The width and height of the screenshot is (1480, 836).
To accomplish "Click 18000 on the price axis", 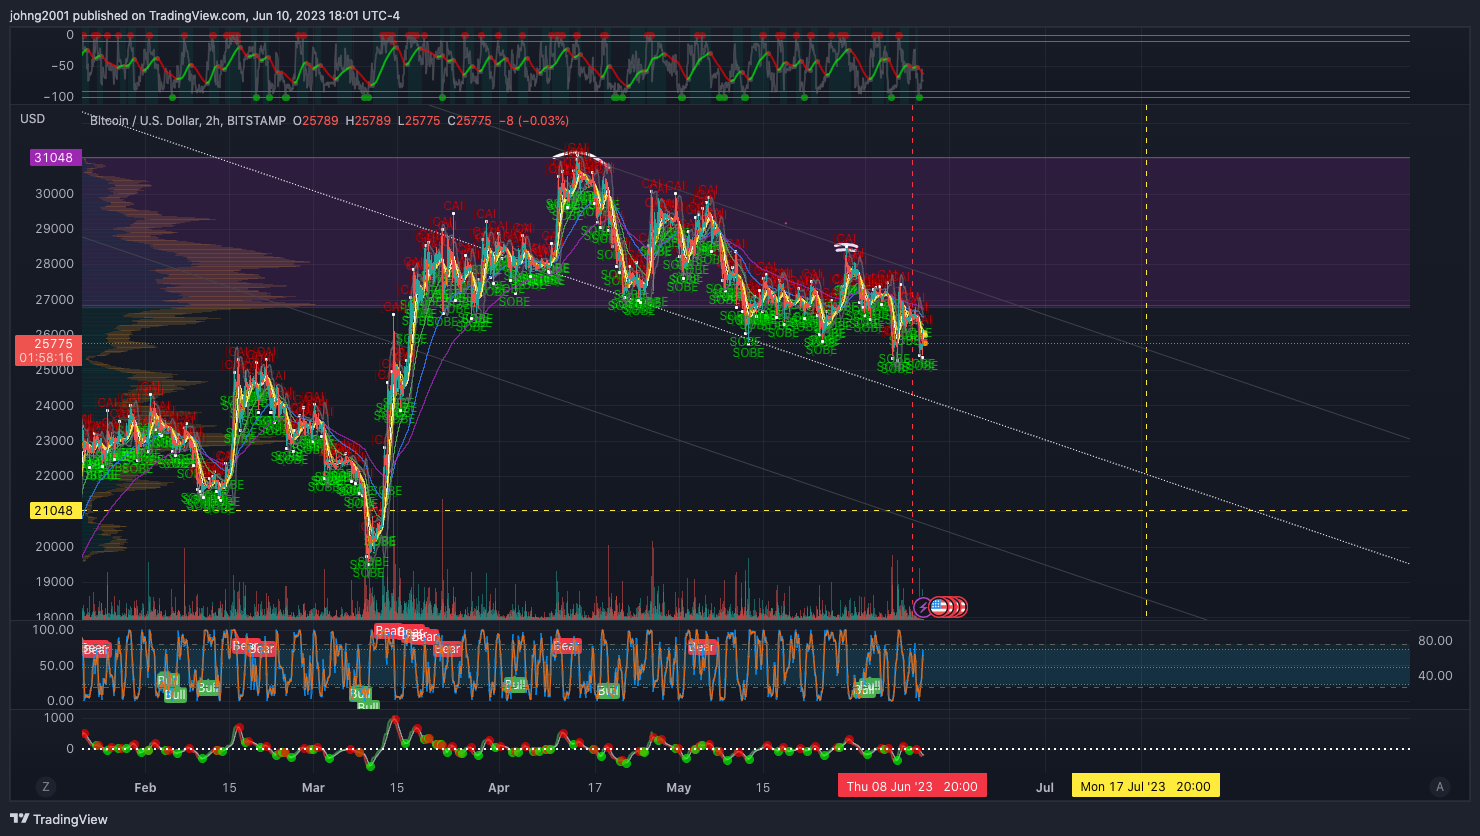I will point(54,617).
